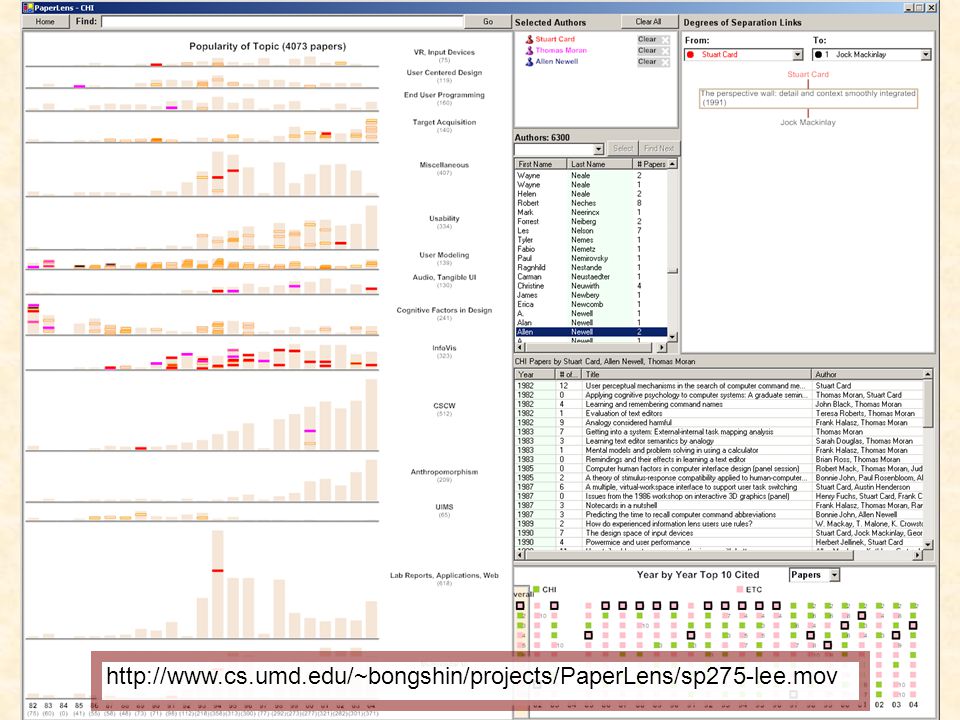Clear the Thomas Moran author selection

click(x=653, y=50)
